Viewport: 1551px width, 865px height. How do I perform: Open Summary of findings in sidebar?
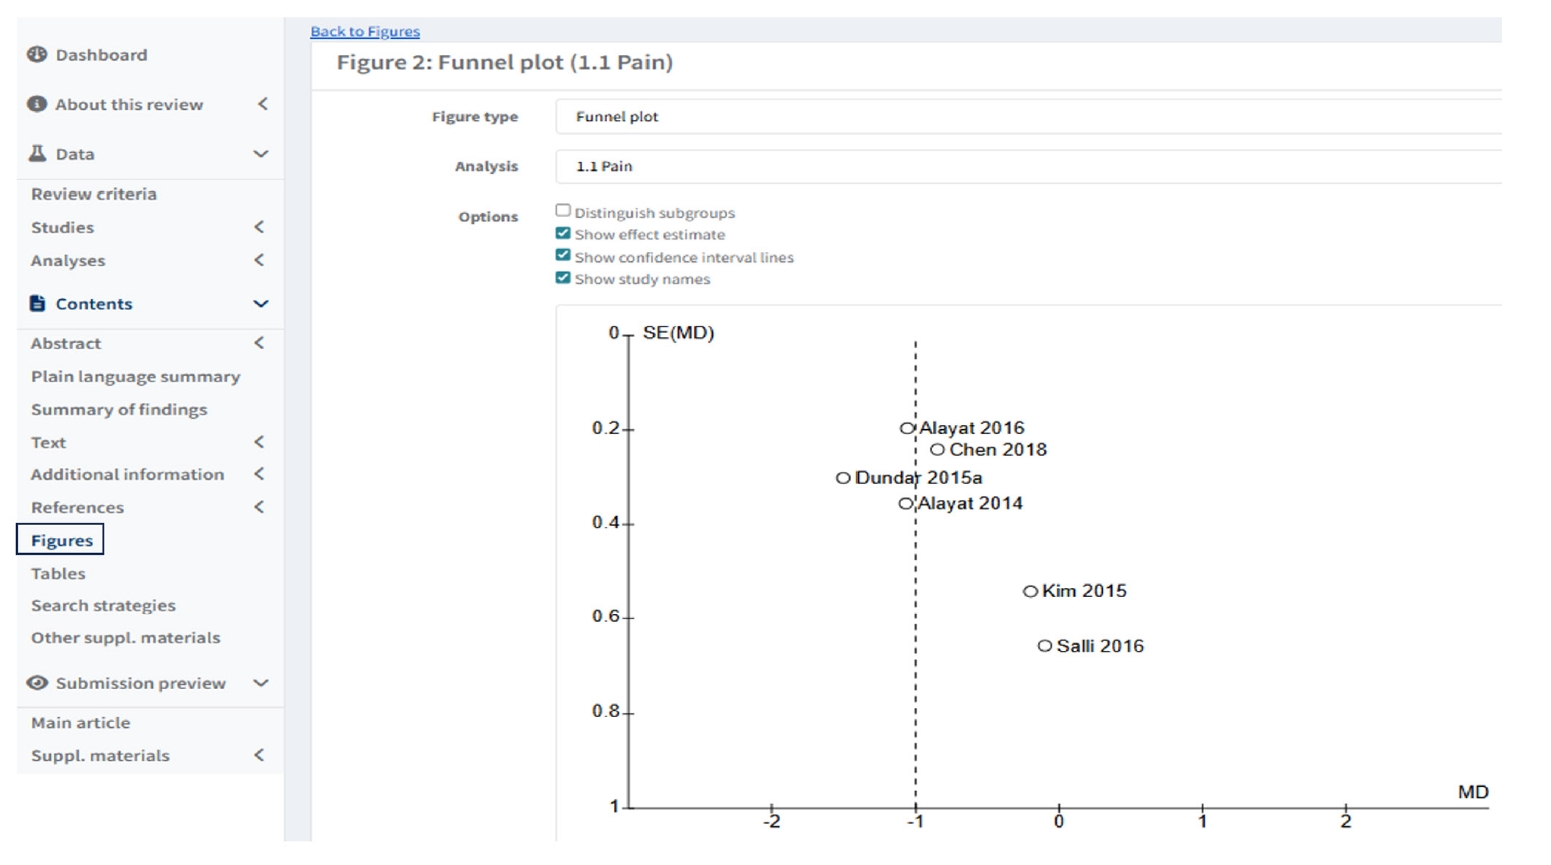pos(119,409)
